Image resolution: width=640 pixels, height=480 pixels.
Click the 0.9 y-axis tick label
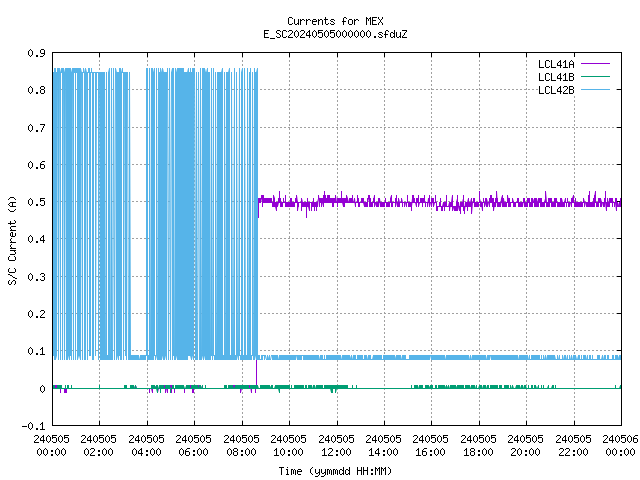coord(36,53)
